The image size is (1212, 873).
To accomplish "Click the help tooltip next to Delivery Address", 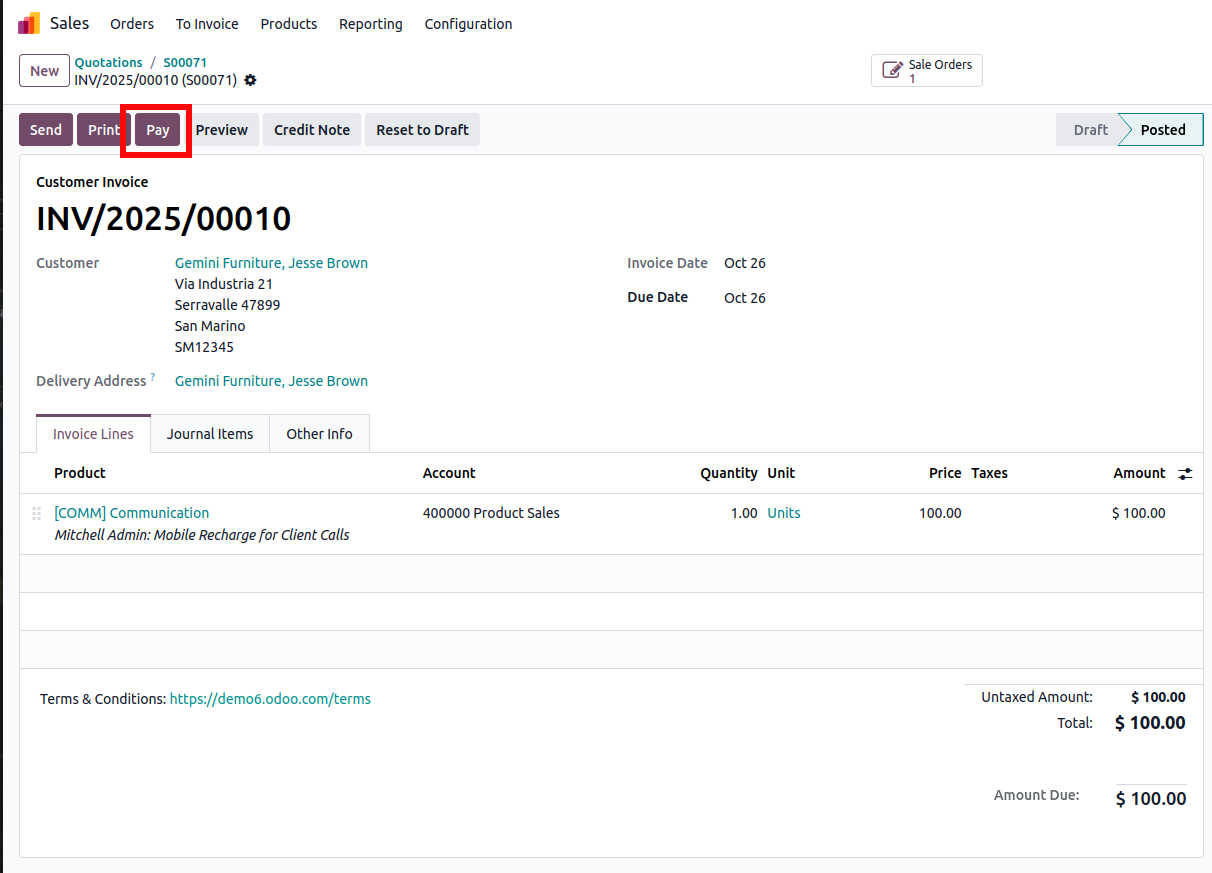I will [x=153, y=377].
